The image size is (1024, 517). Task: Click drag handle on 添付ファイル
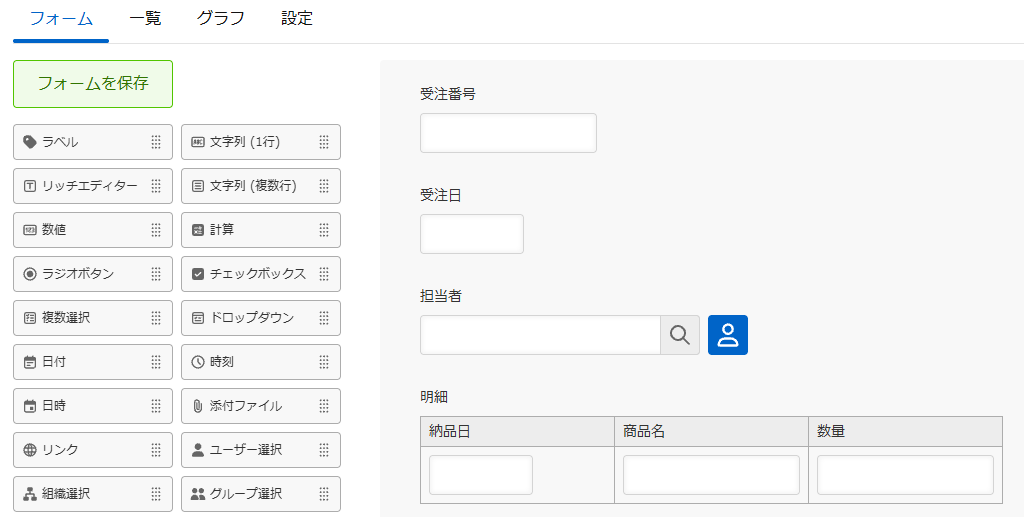click(x=324, y=406)
